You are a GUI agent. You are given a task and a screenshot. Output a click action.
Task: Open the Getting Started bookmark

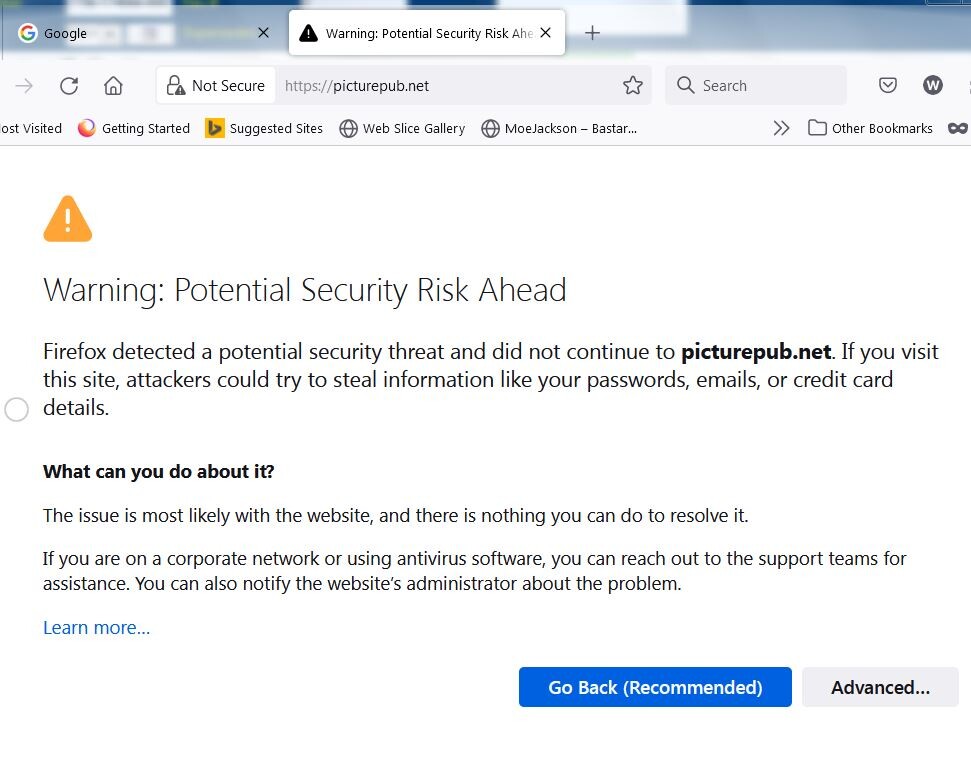click(x=134, y=128)
